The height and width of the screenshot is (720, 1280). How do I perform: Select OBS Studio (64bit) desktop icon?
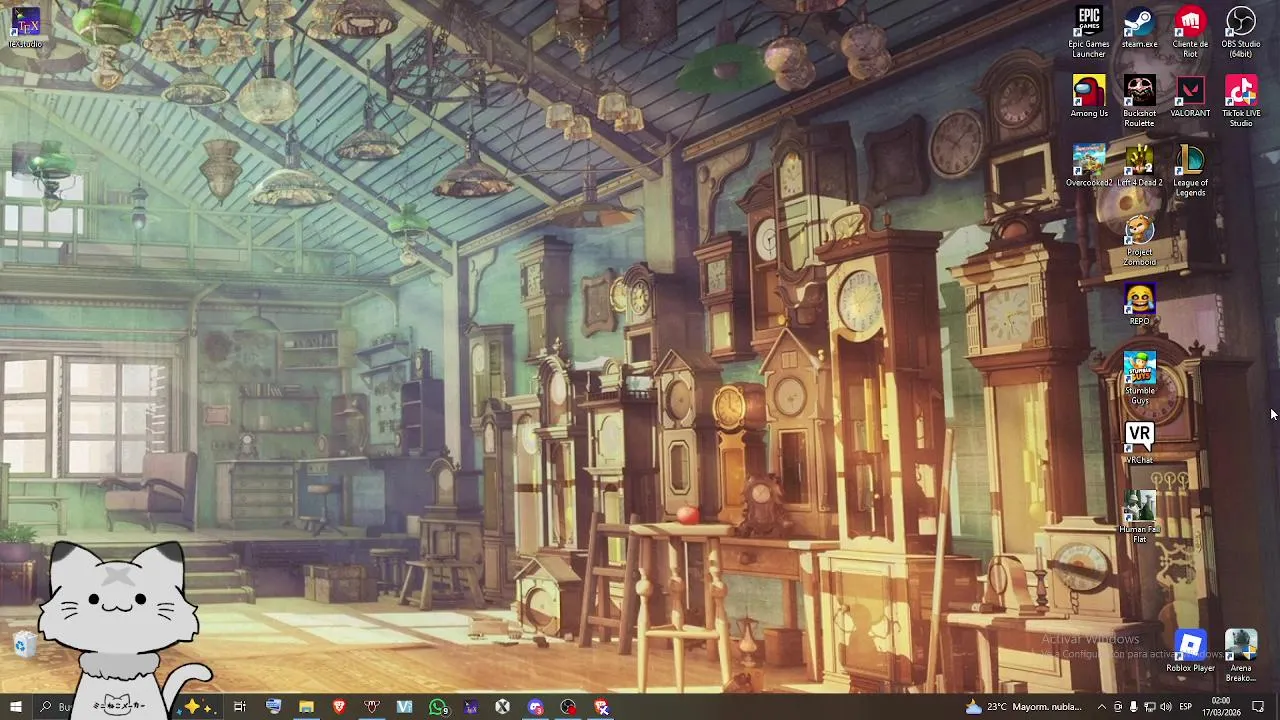(x=1241, y=33)
